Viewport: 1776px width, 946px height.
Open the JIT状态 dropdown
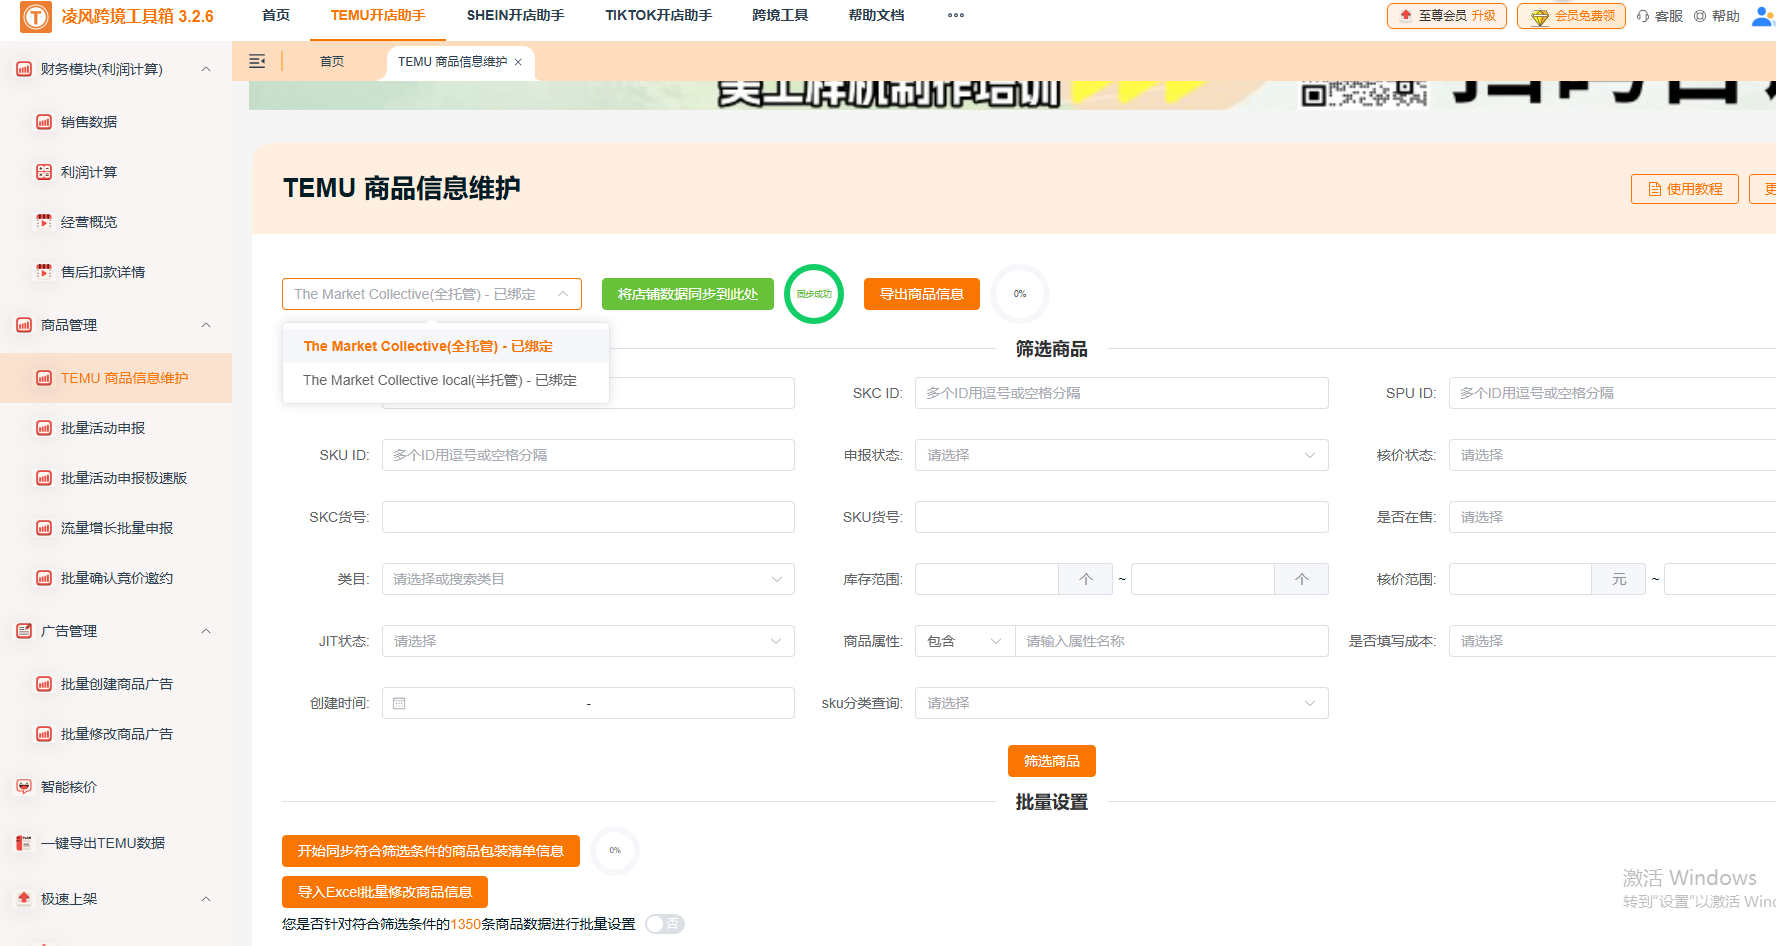(x=588, y=641)
